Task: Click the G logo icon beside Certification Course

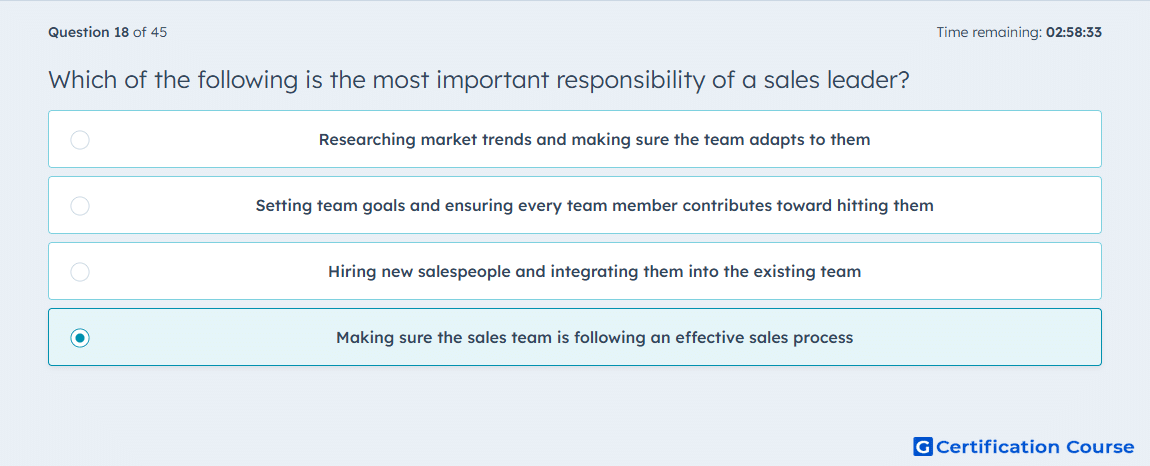Action: click(x=923, y=446)
